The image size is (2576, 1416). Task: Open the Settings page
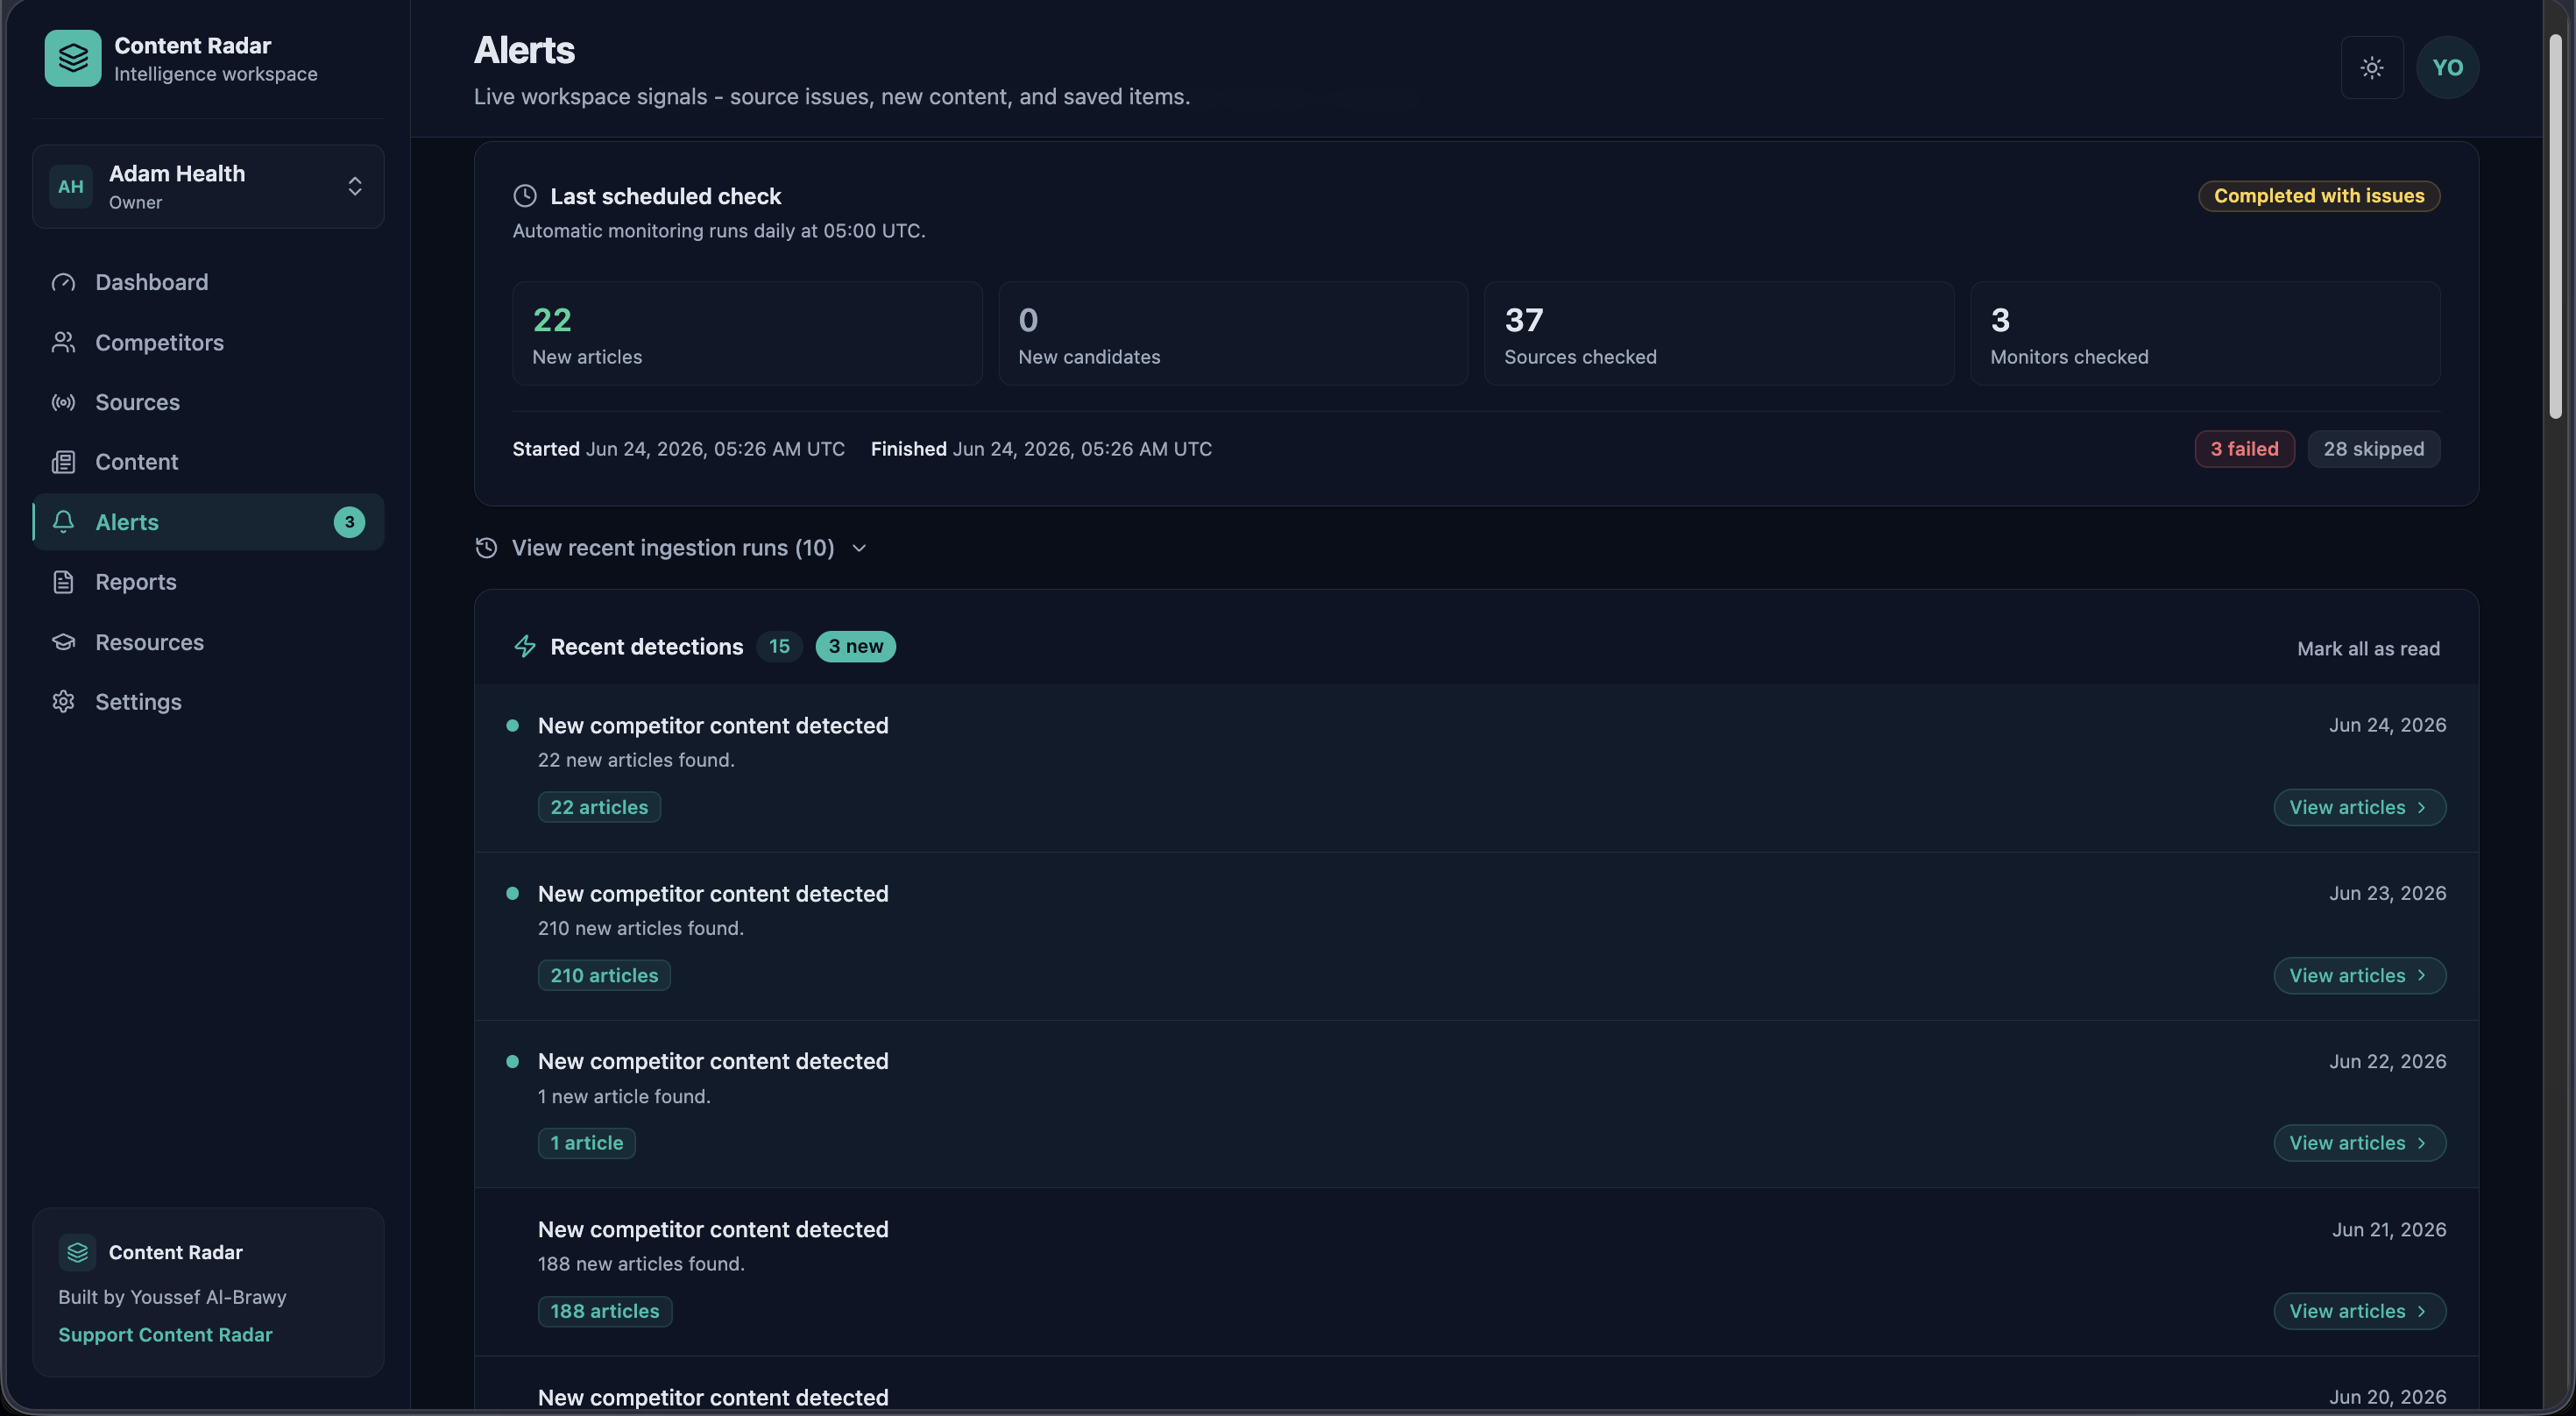point(208,702)
